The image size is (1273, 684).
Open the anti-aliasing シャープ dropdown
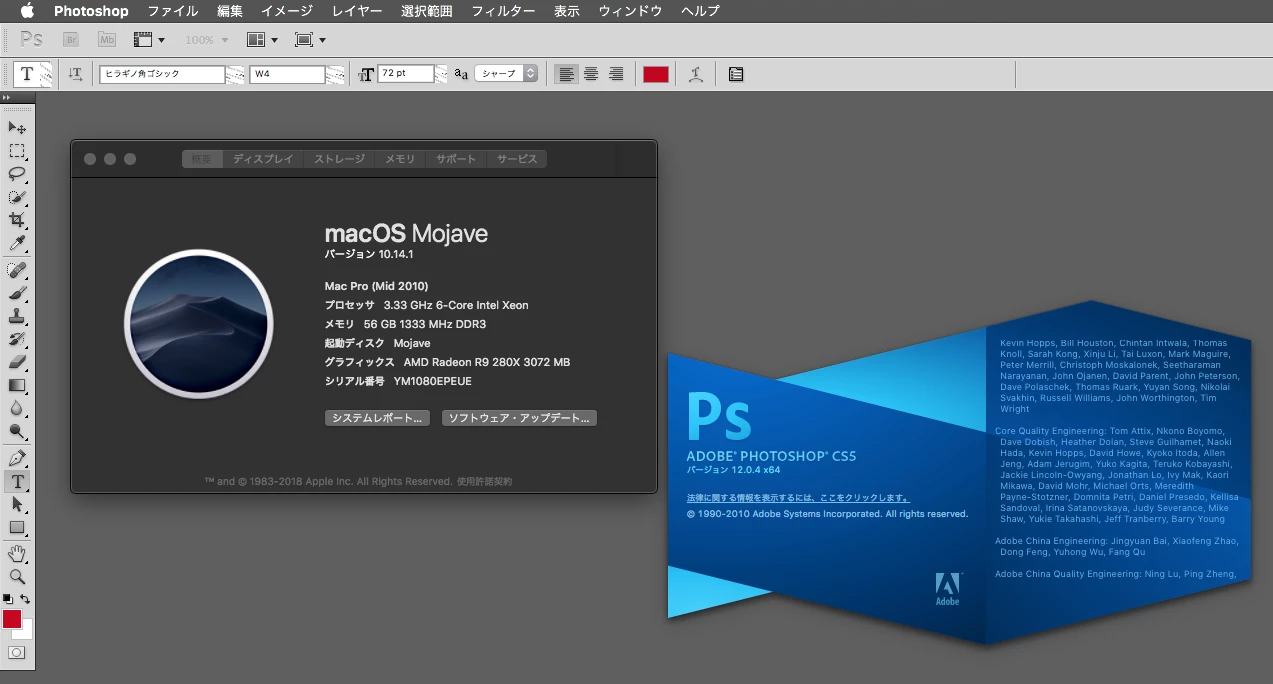click(x=506, y=74)
